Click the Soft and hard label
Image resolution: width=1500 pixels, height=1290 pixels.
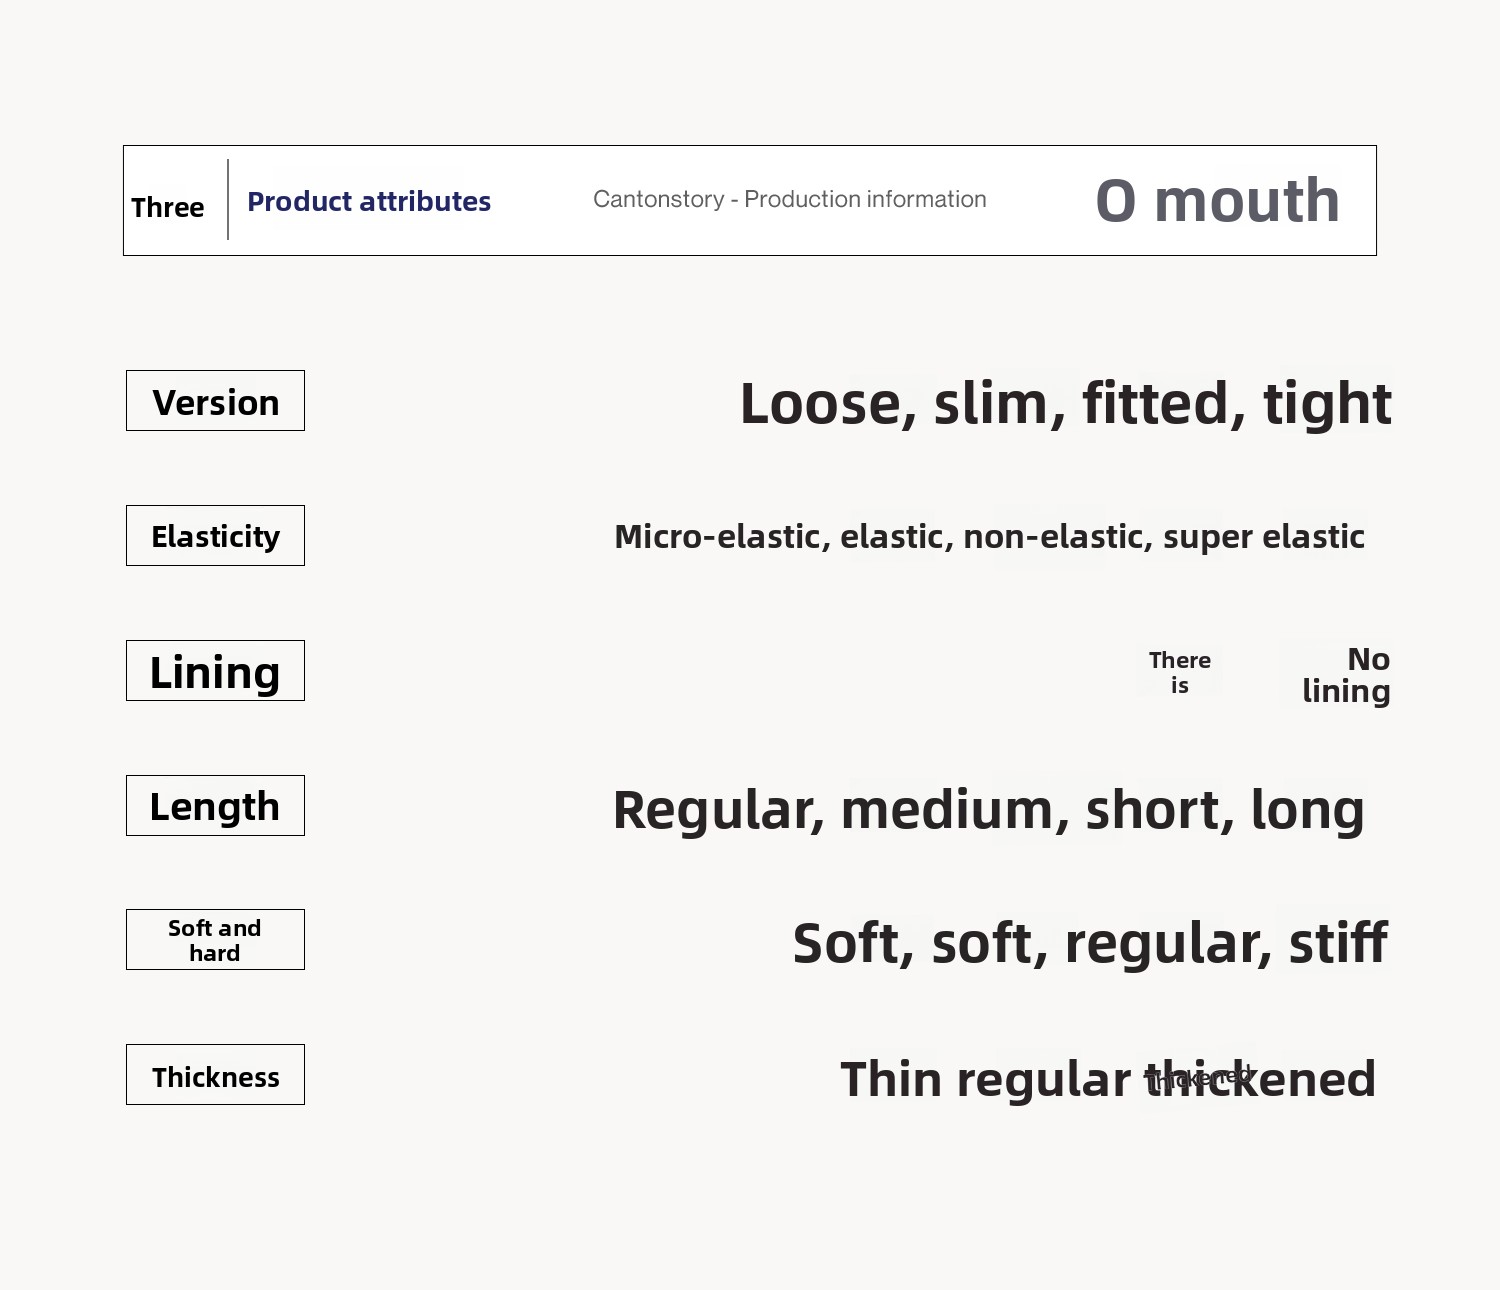click(x=215, y=940)
